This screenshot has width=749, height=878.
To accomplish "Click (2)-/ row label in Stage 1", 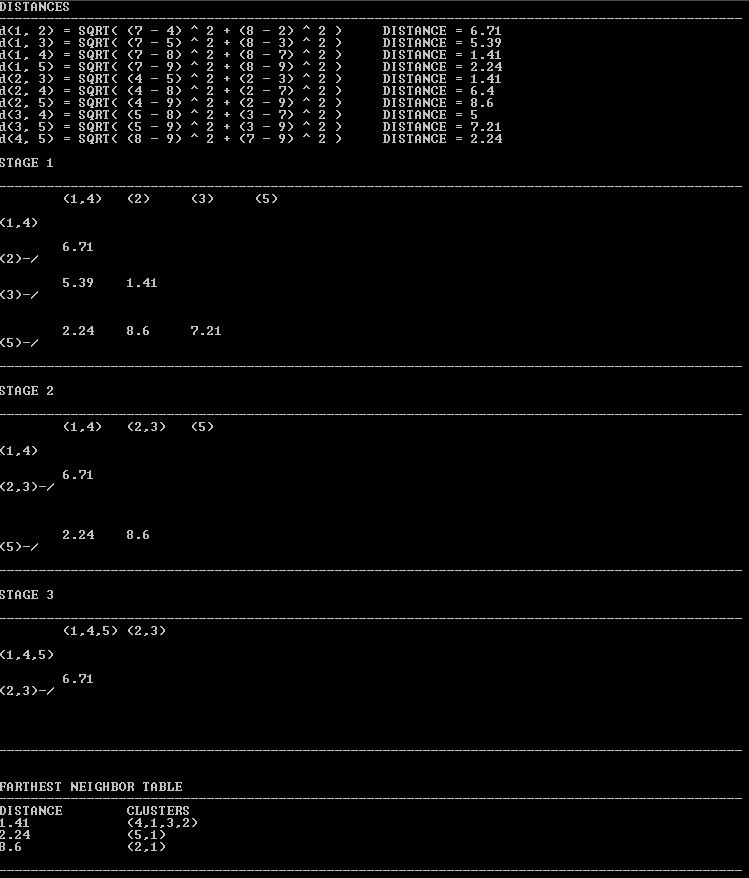I will tap(19, 259).
